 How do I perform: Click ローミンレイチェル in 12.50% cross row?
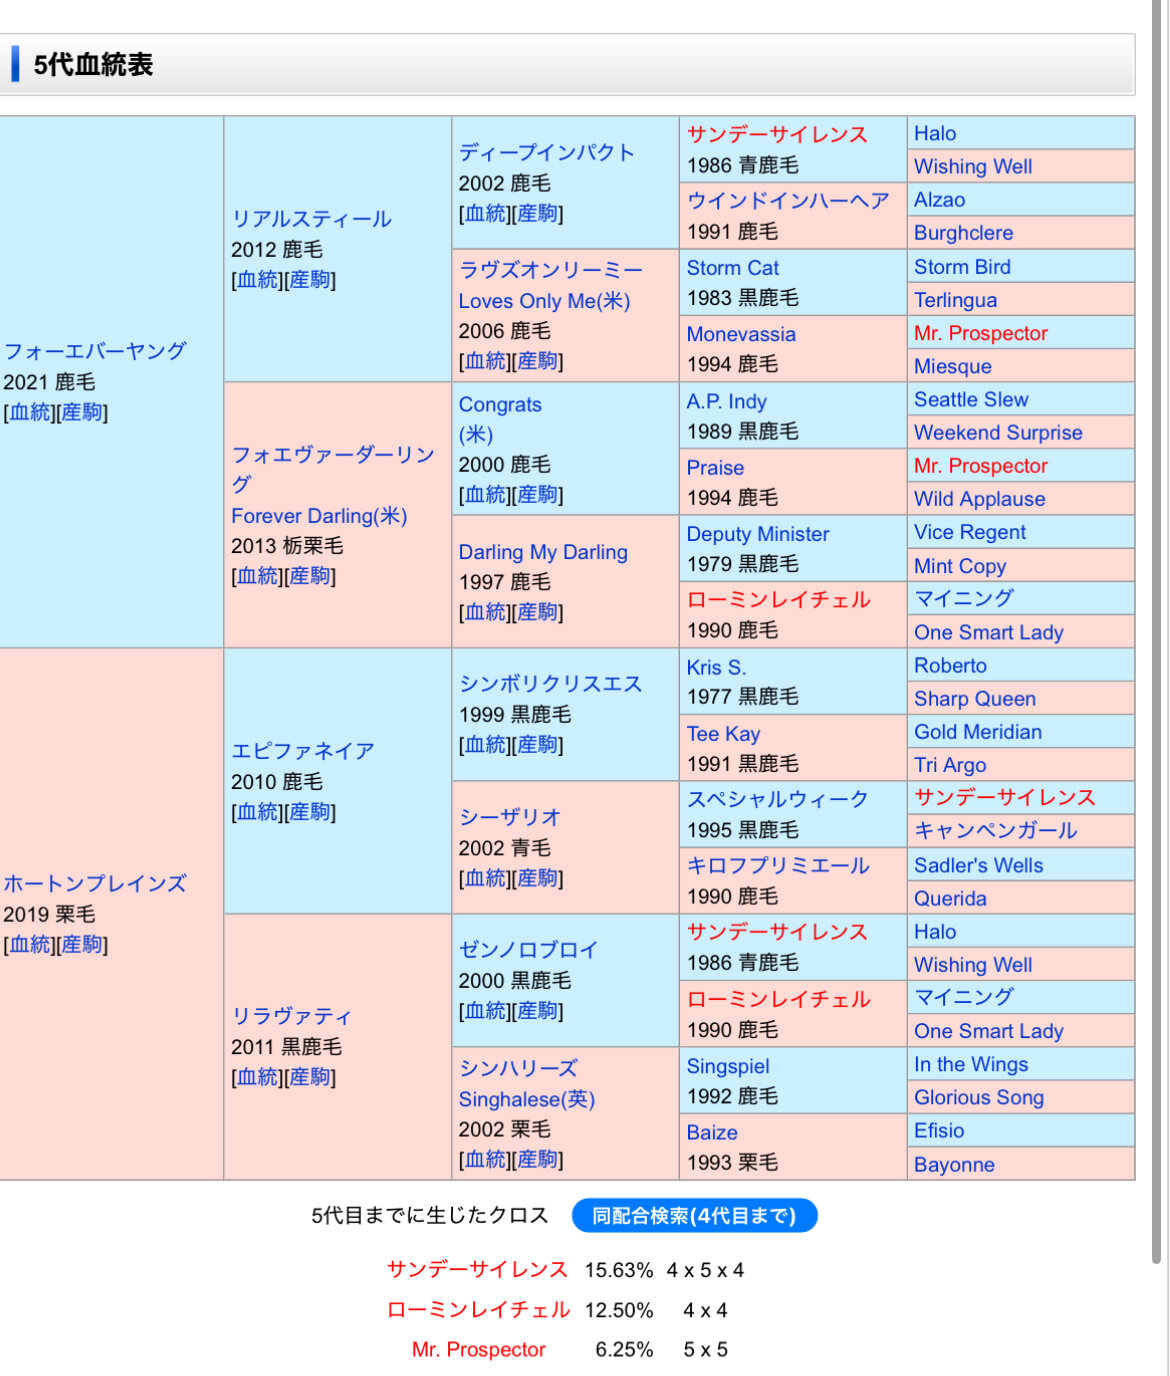point(478,1310)
